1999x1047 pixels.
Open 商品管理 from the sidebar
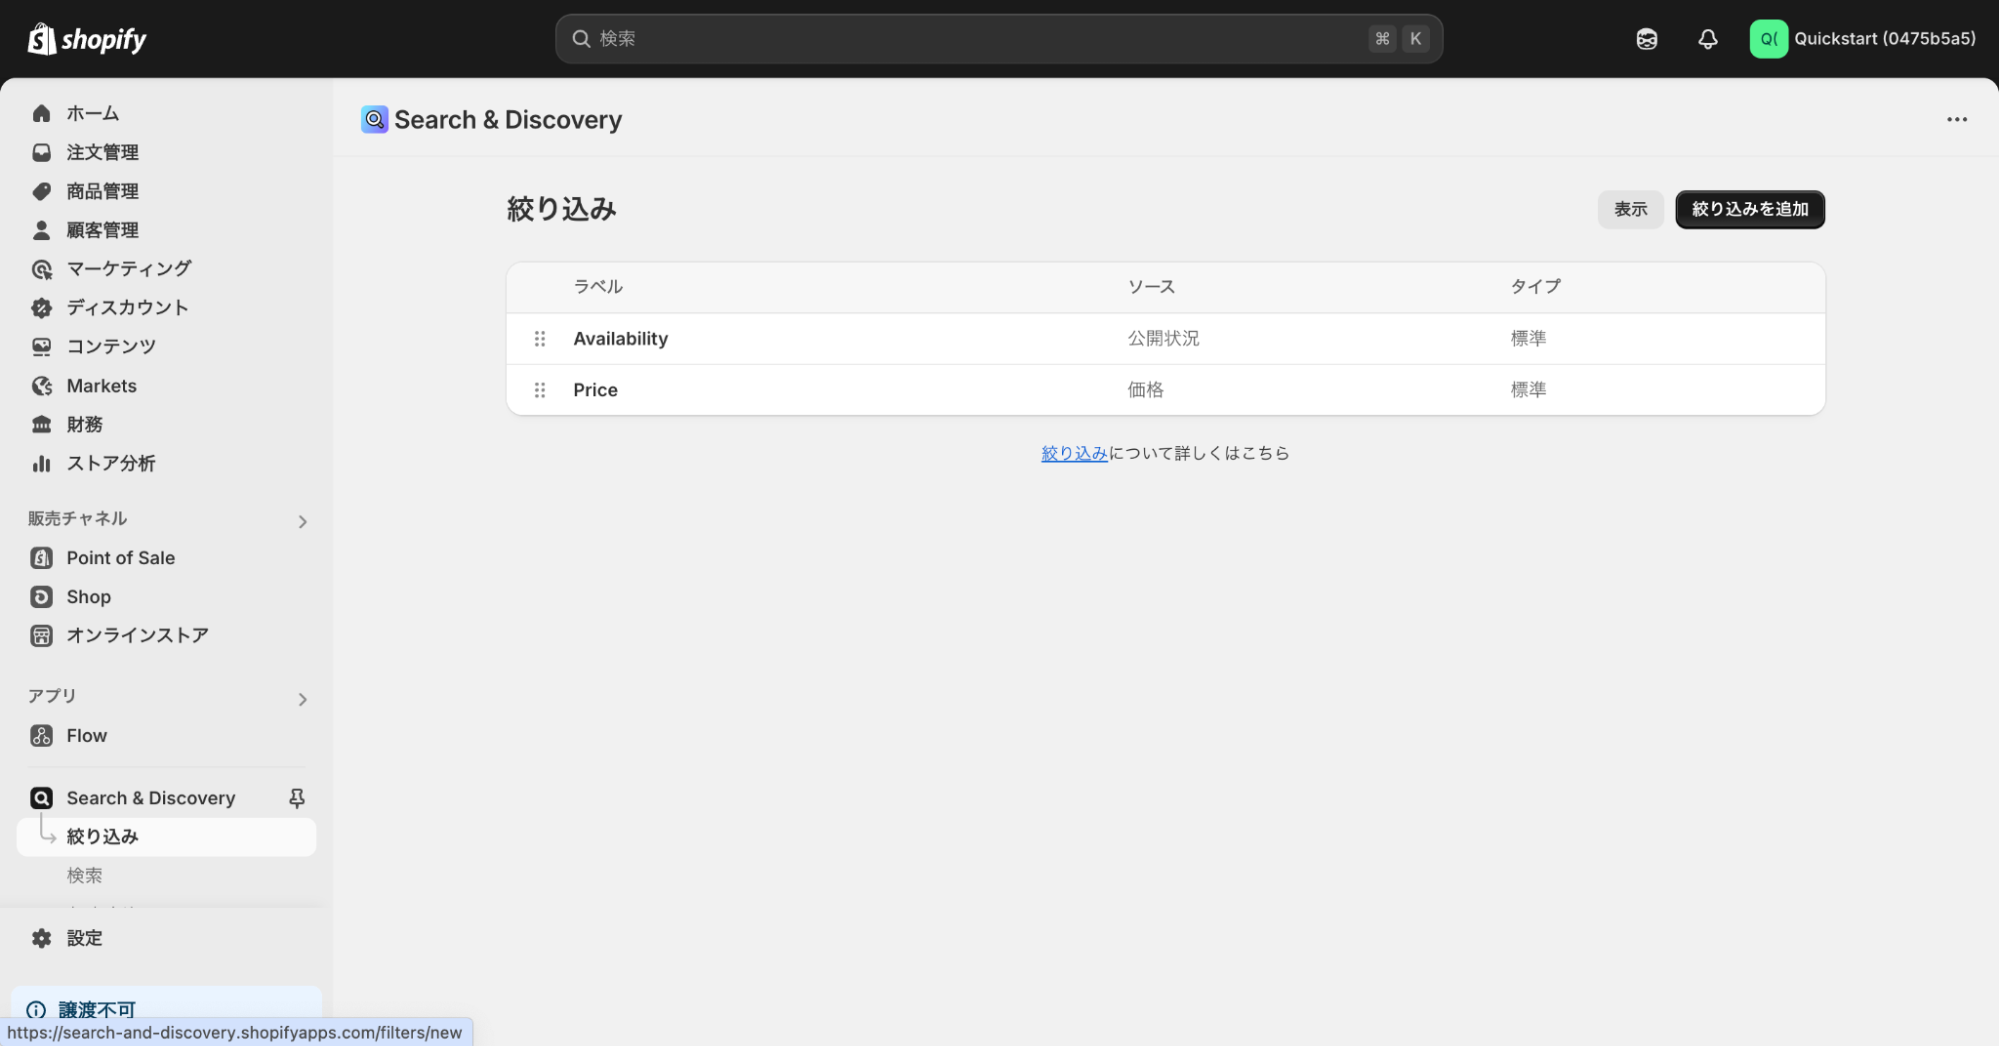pos(102,191)
